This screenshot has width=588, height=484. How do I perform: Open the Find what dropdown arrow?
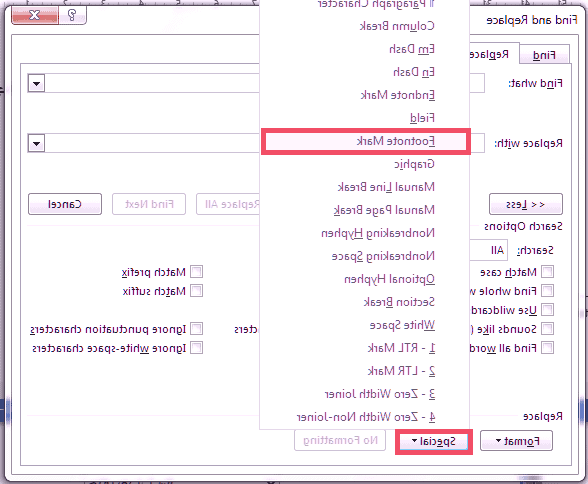point(36,83)
